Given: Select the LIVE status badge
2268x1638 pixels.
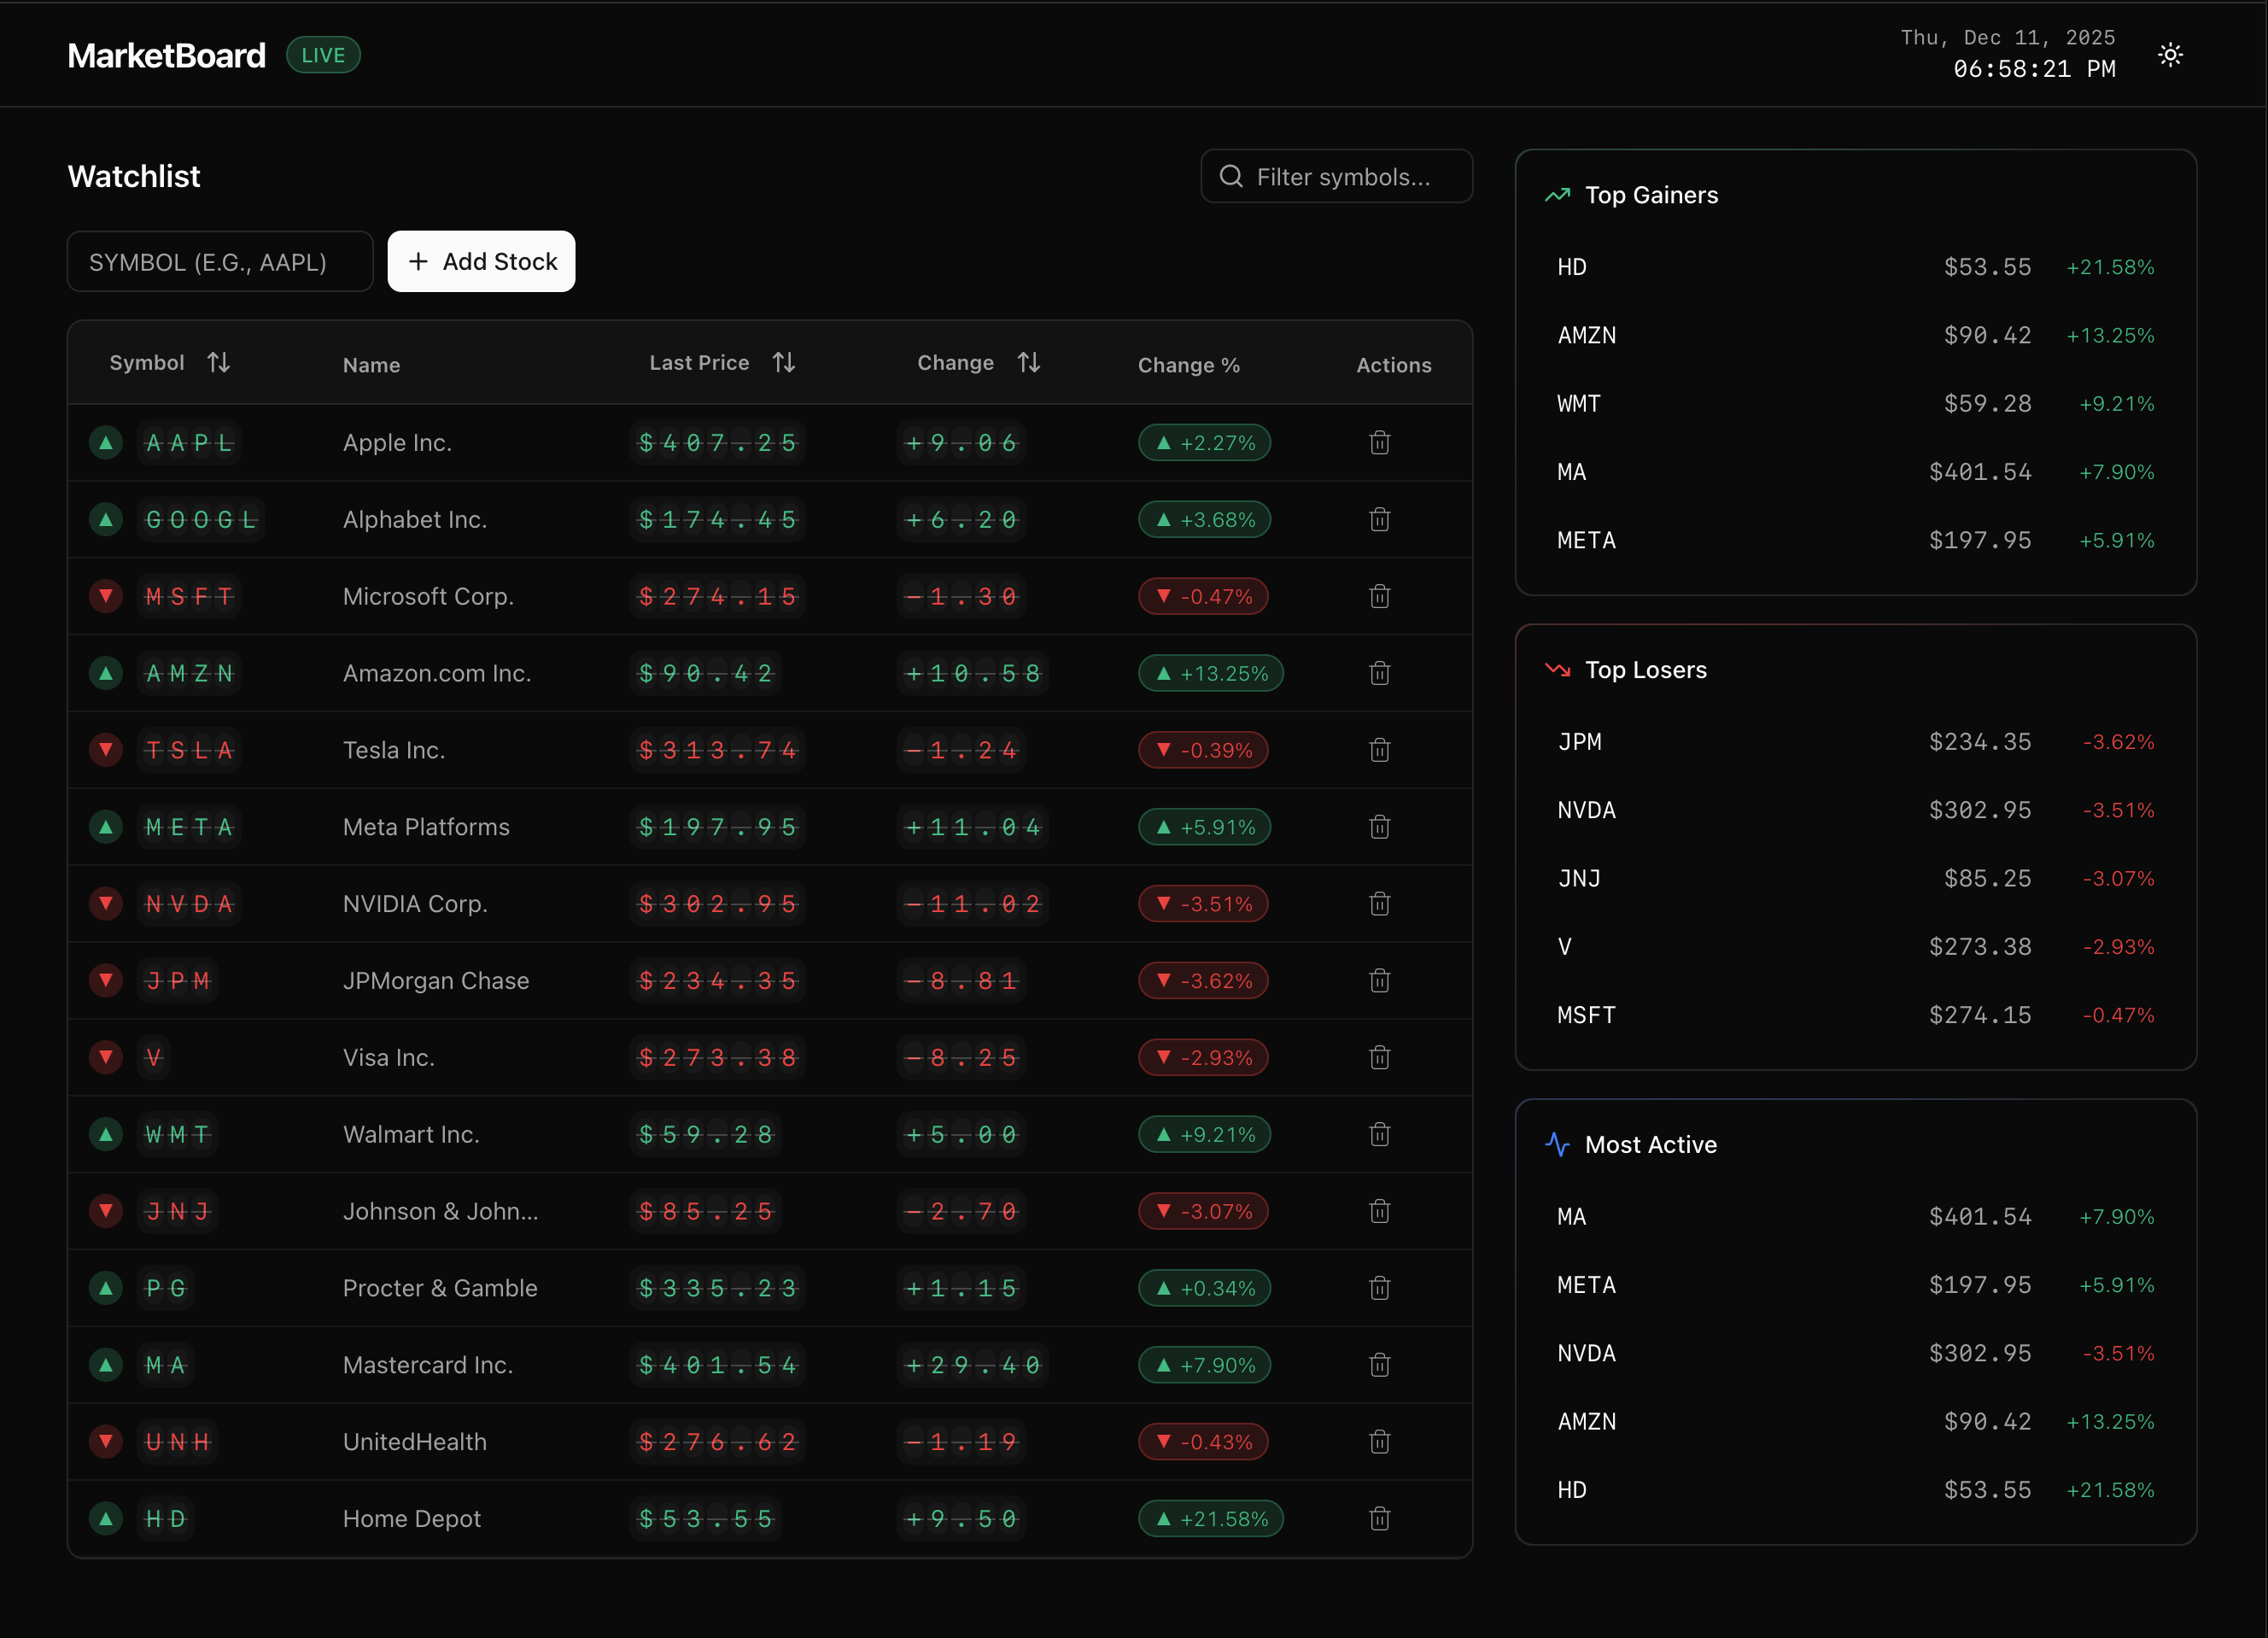Looking at the screenshot, I should click(323, 55).
